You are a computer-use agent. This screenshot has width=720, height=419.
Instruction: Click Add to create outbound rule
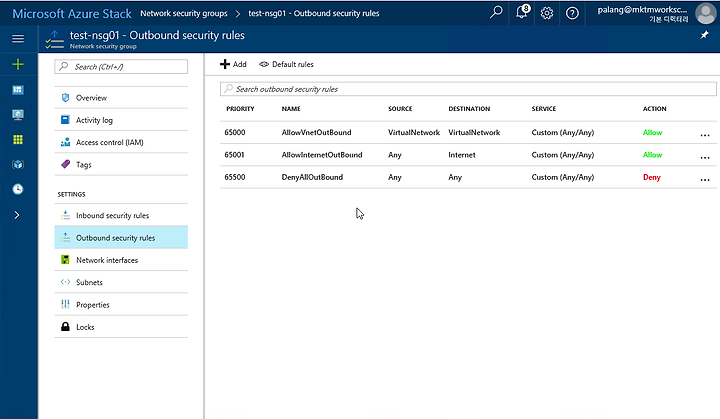pyautogui.click(x=233, y=64)
